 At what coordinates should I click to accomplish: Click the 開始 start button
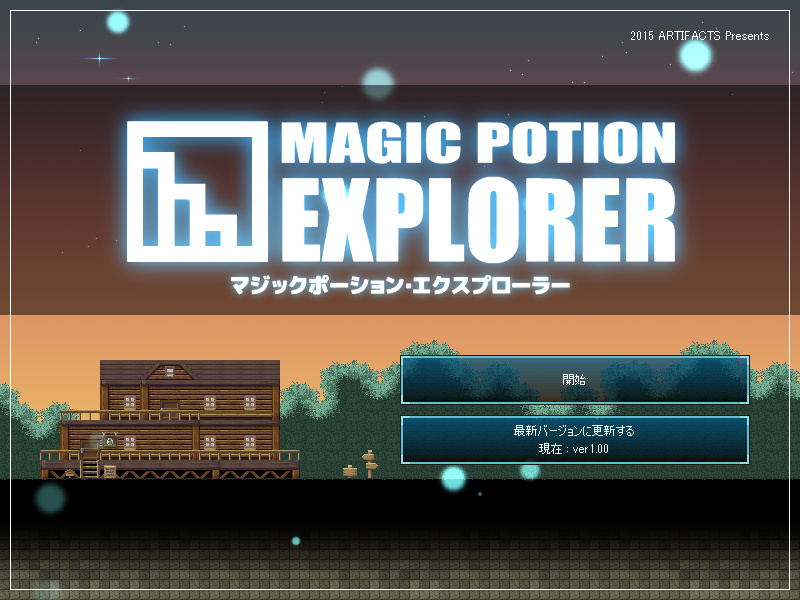(574, 380)
